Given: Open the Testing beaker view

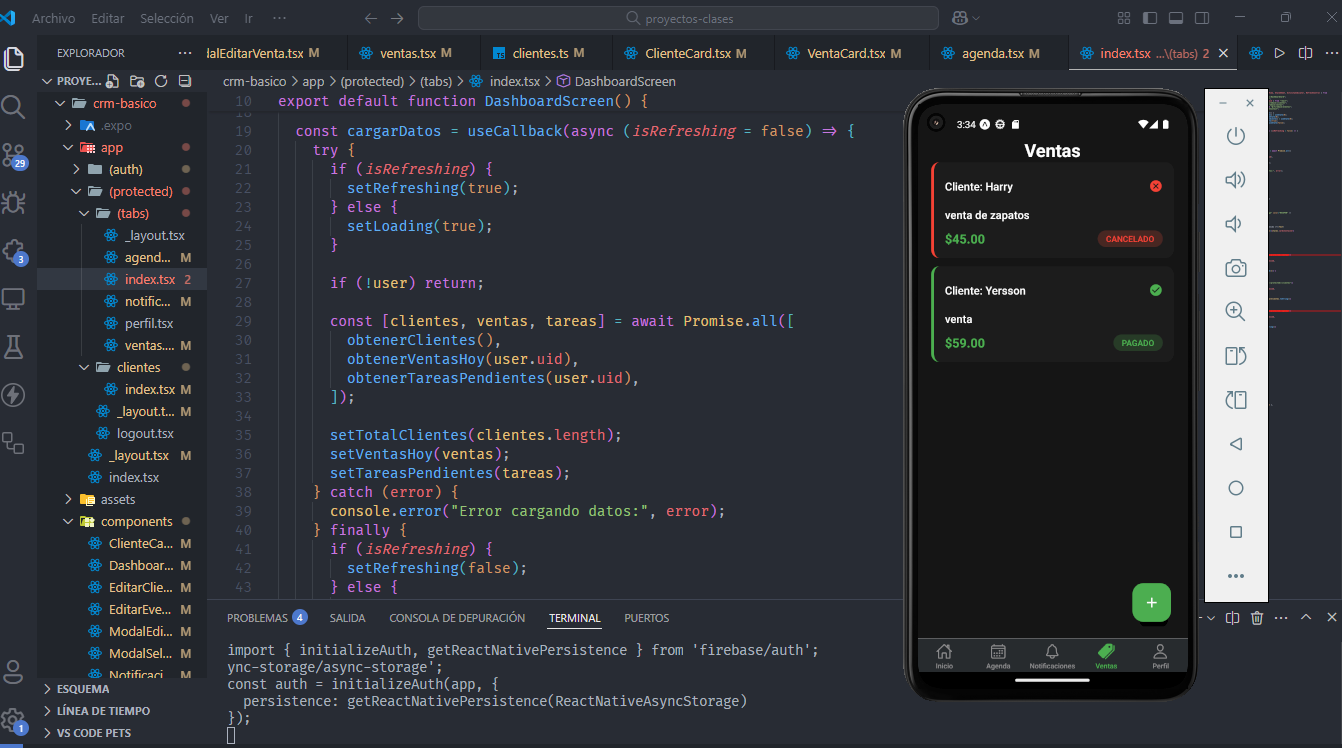Looking at the screenshot, I should (14, 347).
